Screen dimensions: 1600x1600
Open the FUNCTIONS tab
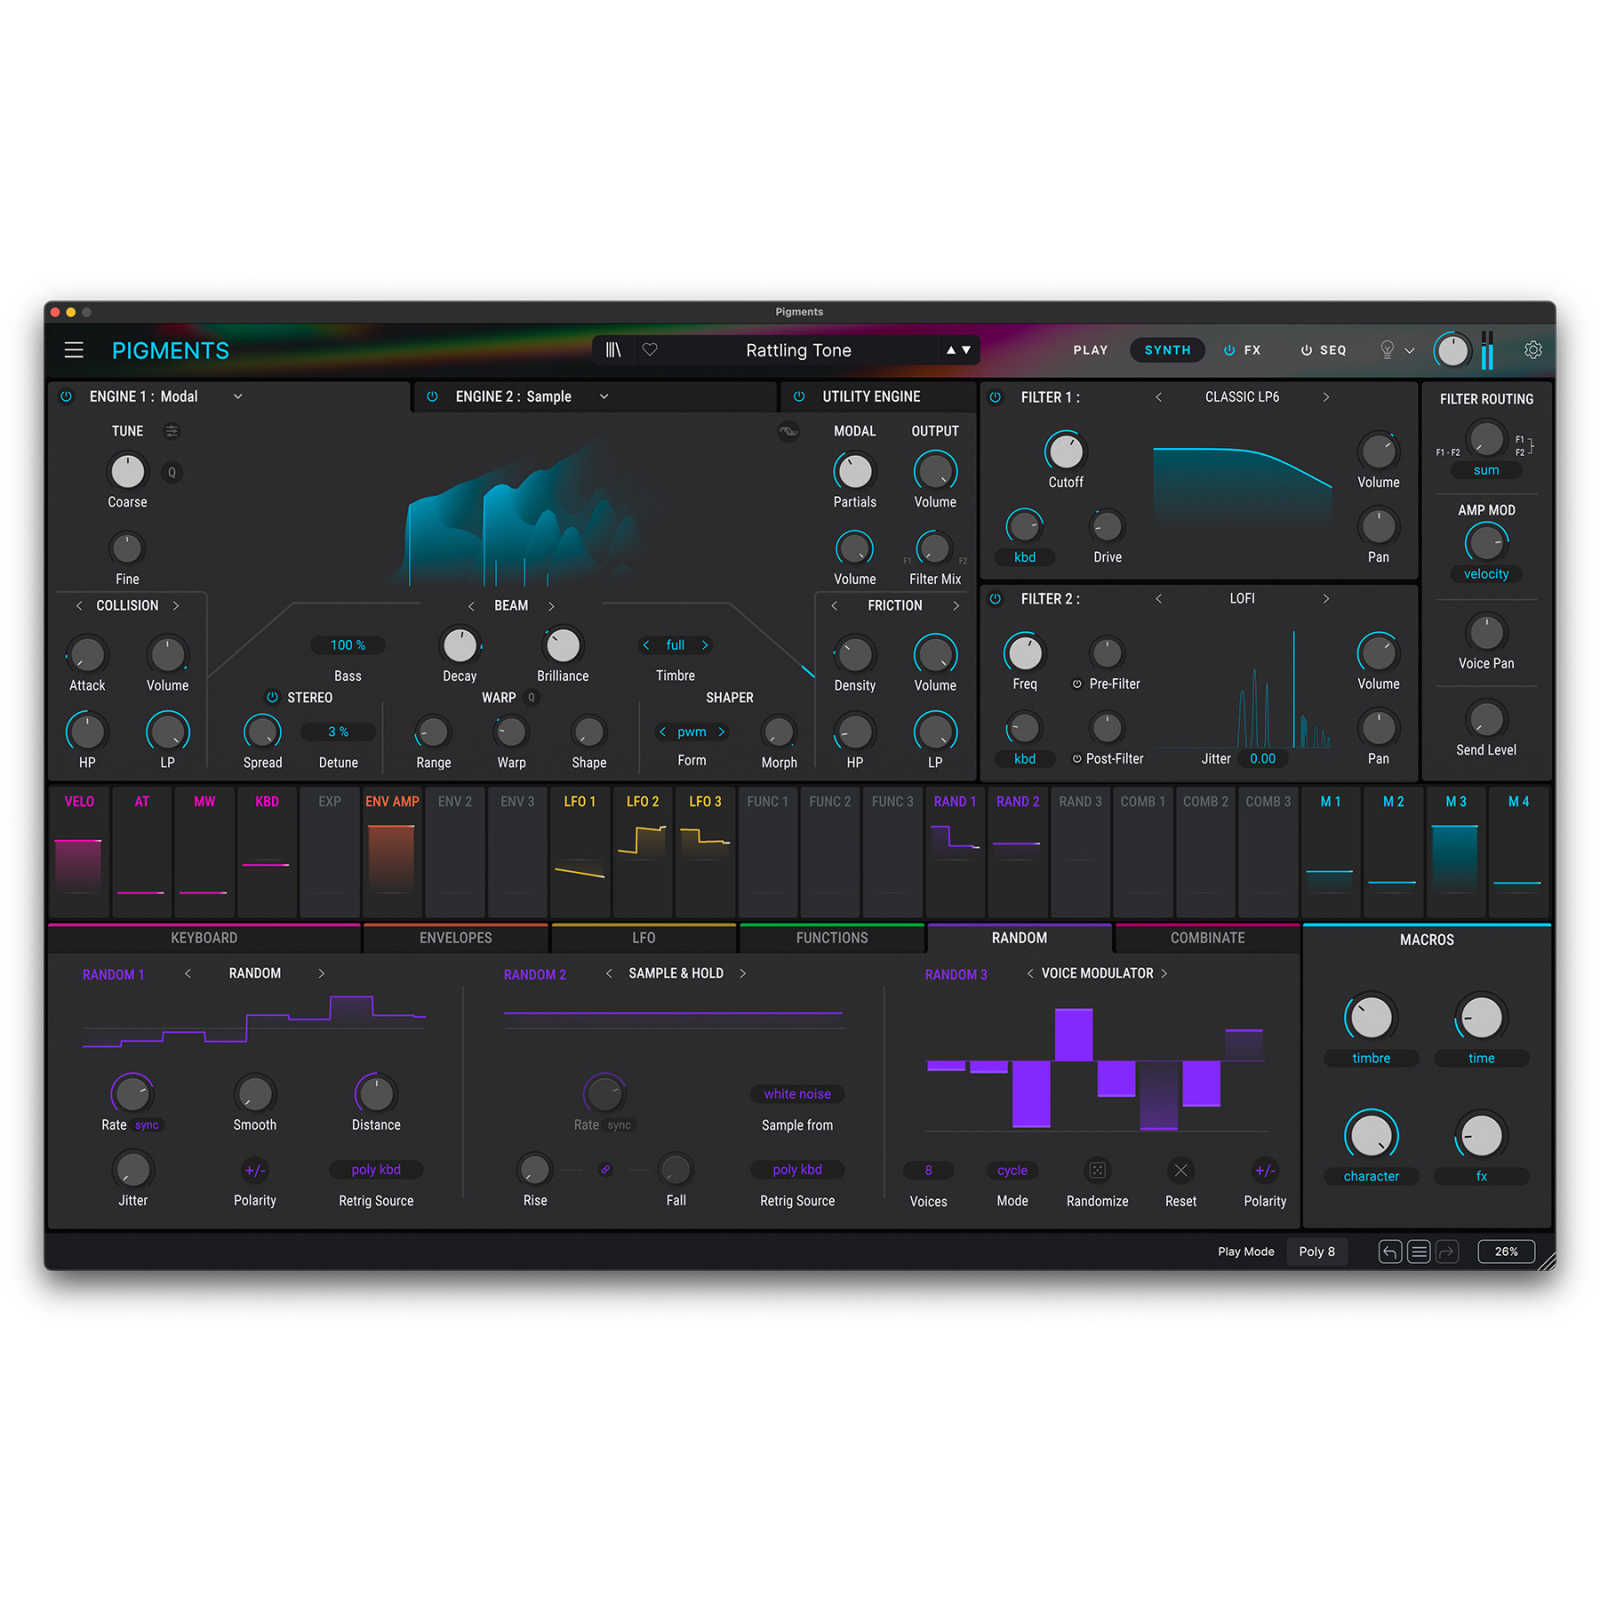coord(832,938)
